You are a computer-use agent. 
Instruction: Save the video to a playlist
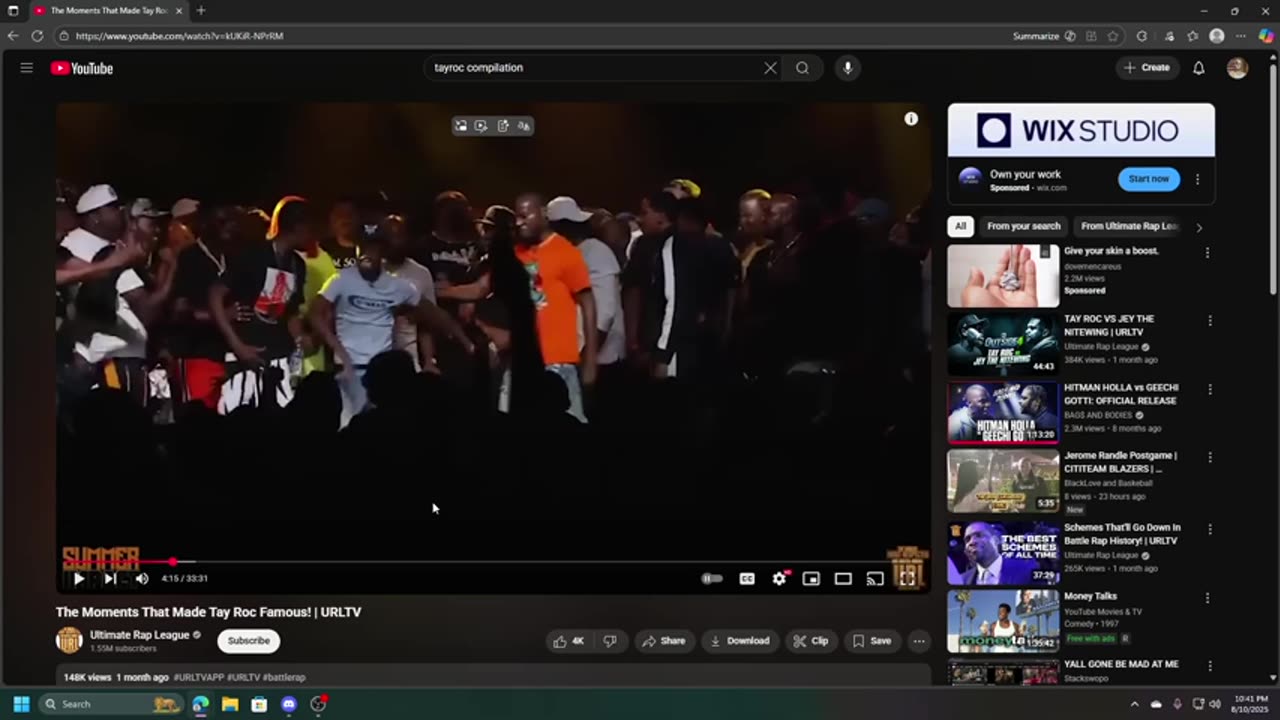click(871, 641)
